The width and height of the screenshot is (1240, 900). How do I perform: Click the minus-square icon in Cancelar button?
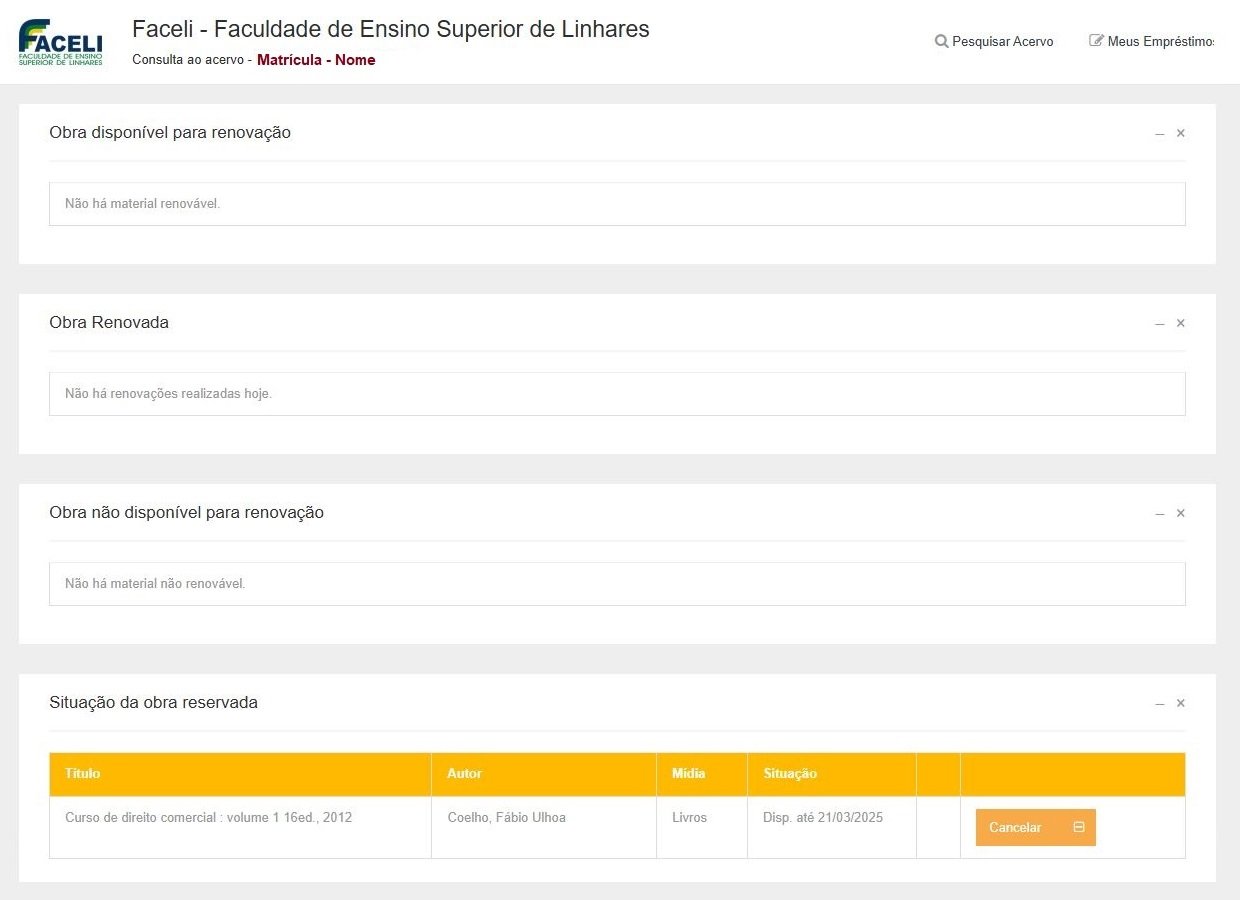point(1079,827)
